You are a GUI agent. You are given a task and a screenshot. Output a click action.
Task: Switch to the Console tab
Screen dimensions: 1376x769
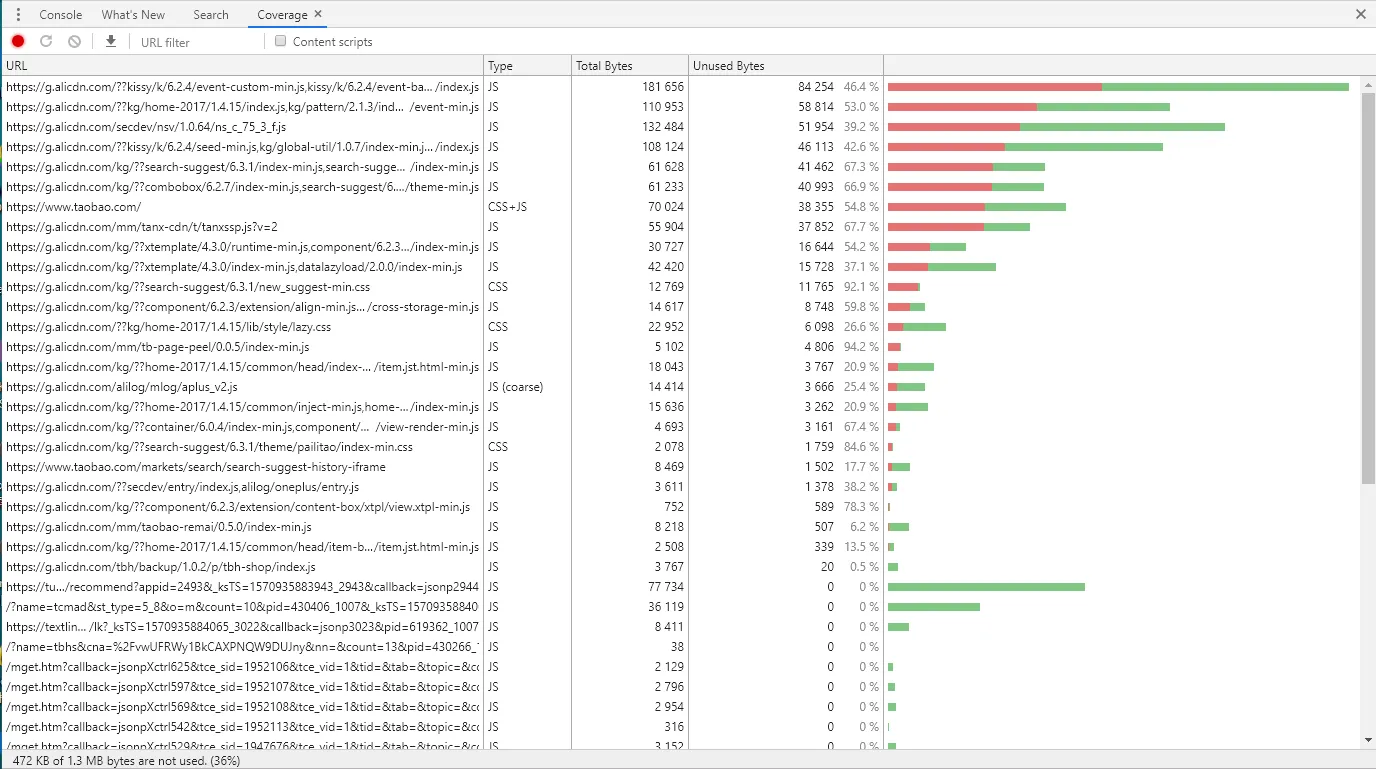(x=61, y=14)
